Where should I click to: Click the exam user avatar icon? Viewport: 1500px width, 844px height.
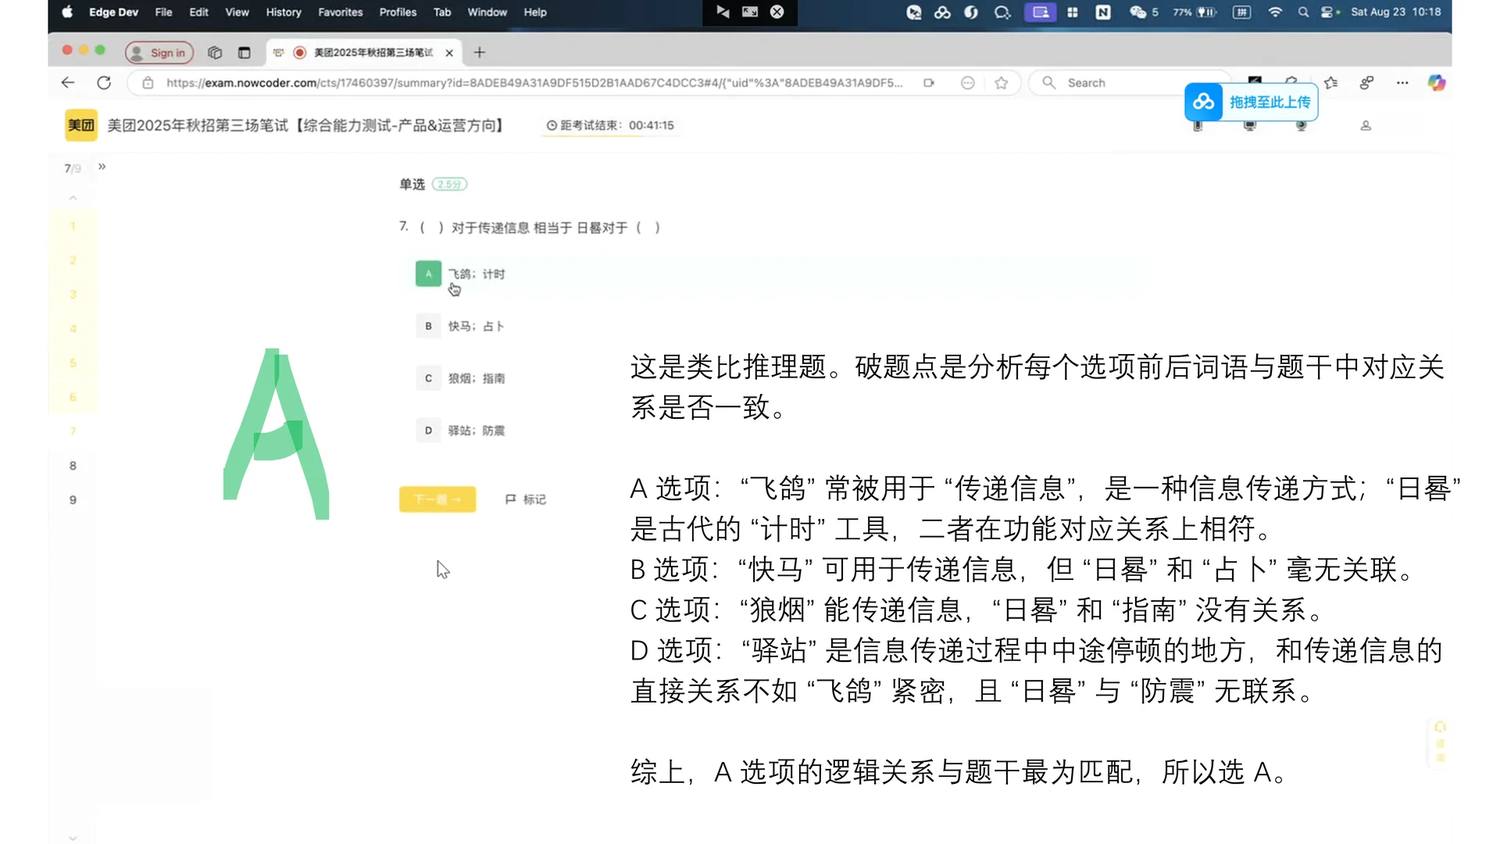tap(1366, 125)
